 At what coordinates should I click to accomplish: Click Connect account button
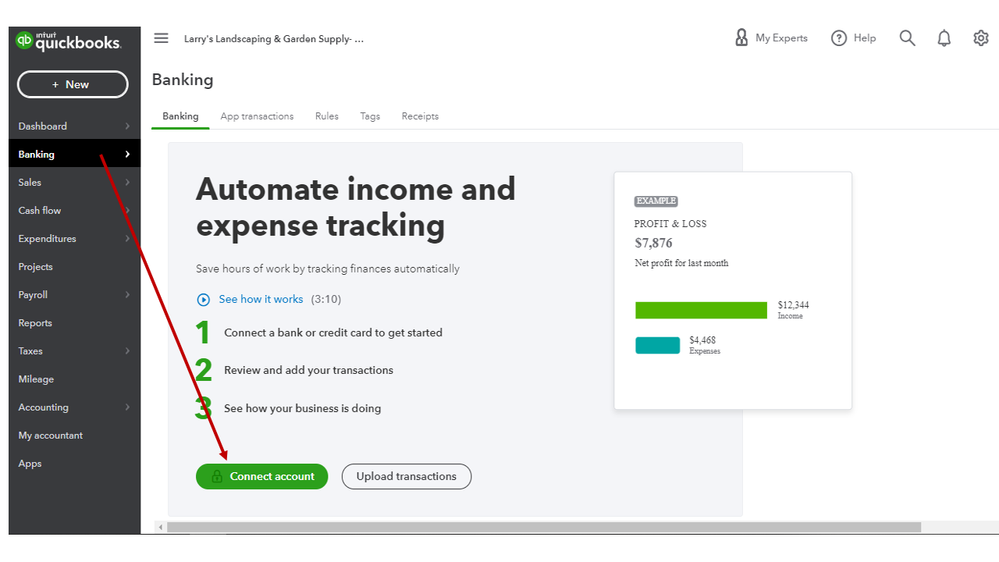click(262, 477)
